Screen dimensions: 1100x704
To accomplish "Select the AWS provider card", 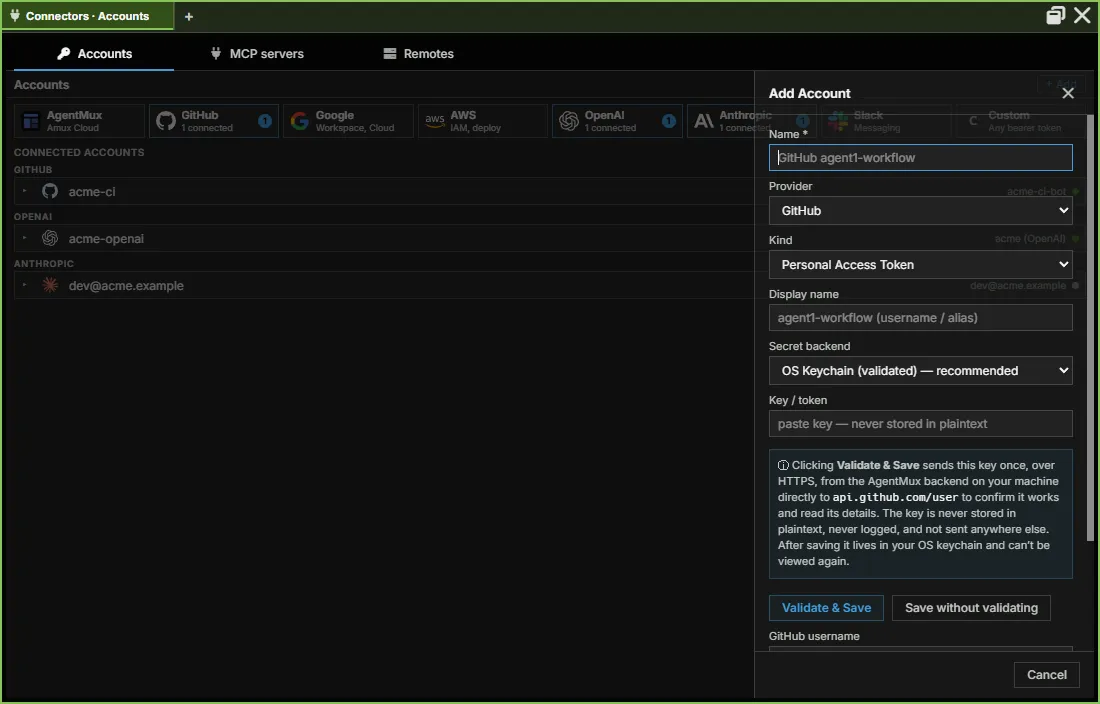I will point(483,121).
